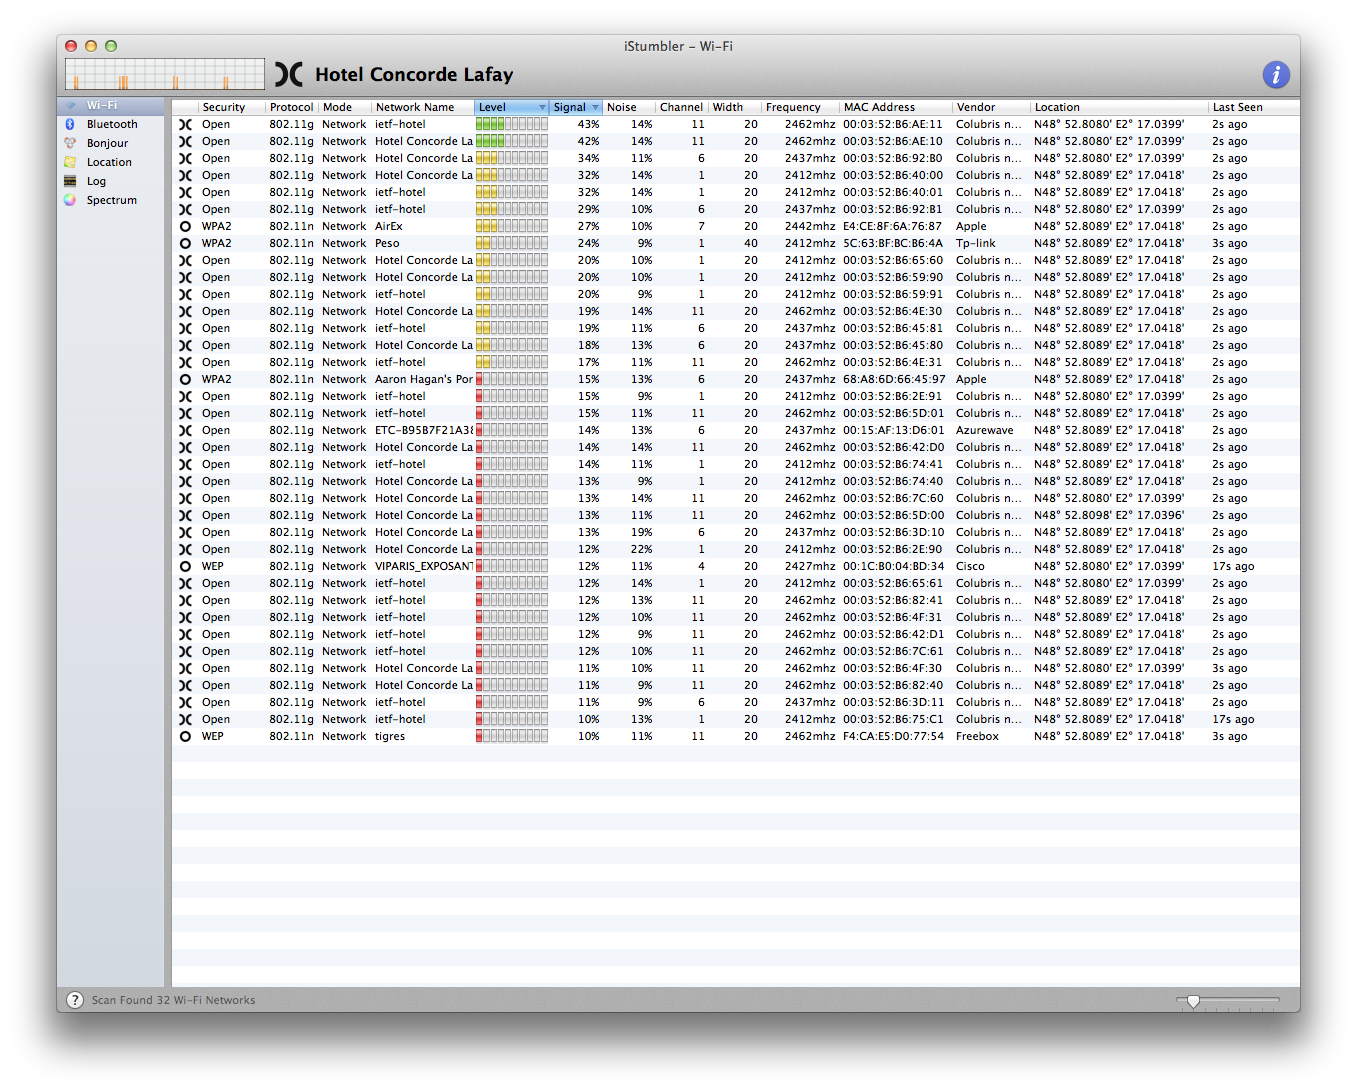Click the icon in ETC-B95B7F21A38 row
The width and height of the screenshot is (1357, 1091).
point(185,430)
